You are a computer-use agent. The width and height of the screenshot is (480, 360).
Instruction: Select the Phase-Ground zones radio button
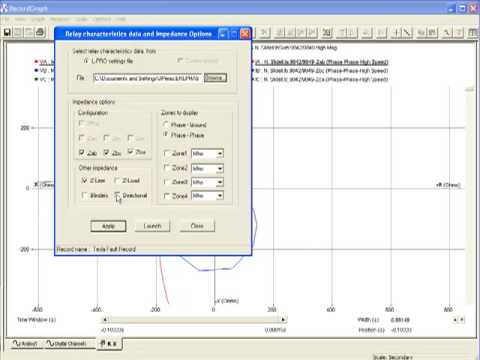tap(166, 125)
